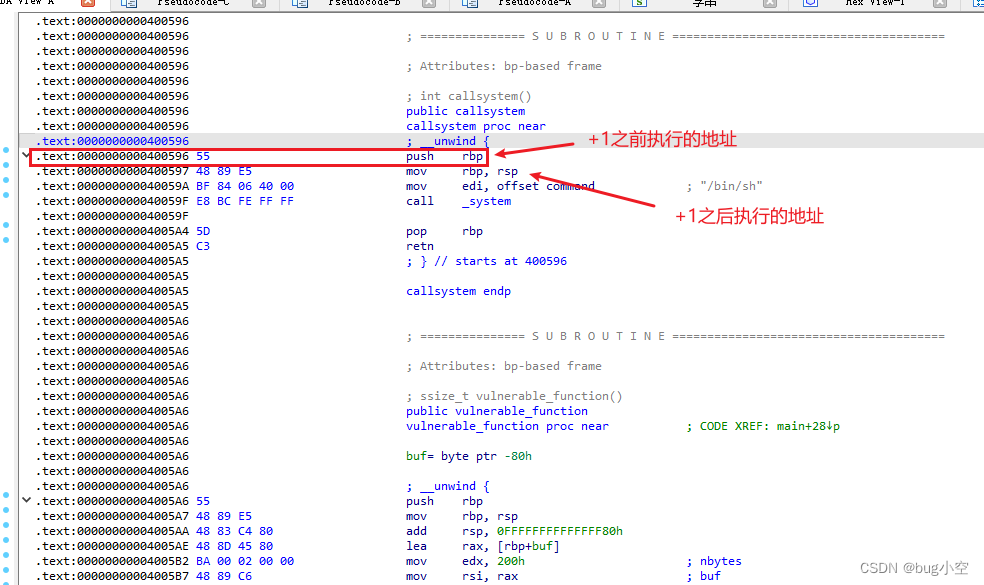Switch to the Pseudocode-B tab
Viewport: 984px width, 585px height.
(365, 3)
